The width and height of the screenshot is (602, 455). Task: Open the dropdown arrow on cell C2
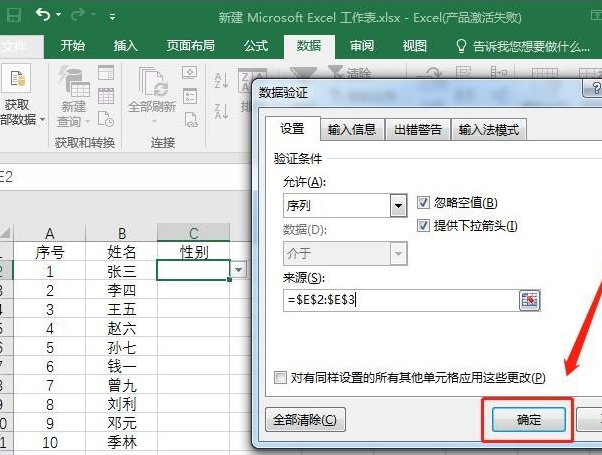238,270
